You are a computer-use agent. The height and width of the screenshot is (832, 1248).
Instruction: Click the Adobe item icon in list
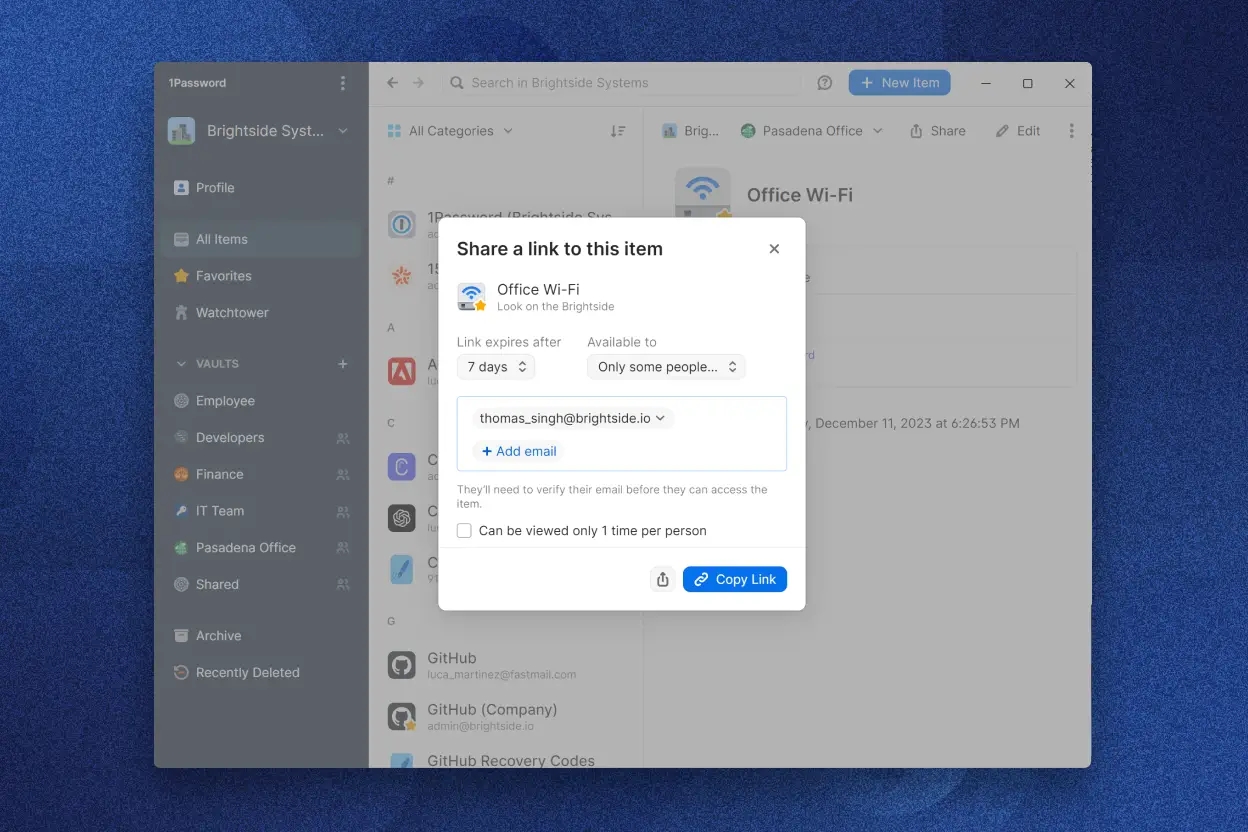(x=401, y=371)
